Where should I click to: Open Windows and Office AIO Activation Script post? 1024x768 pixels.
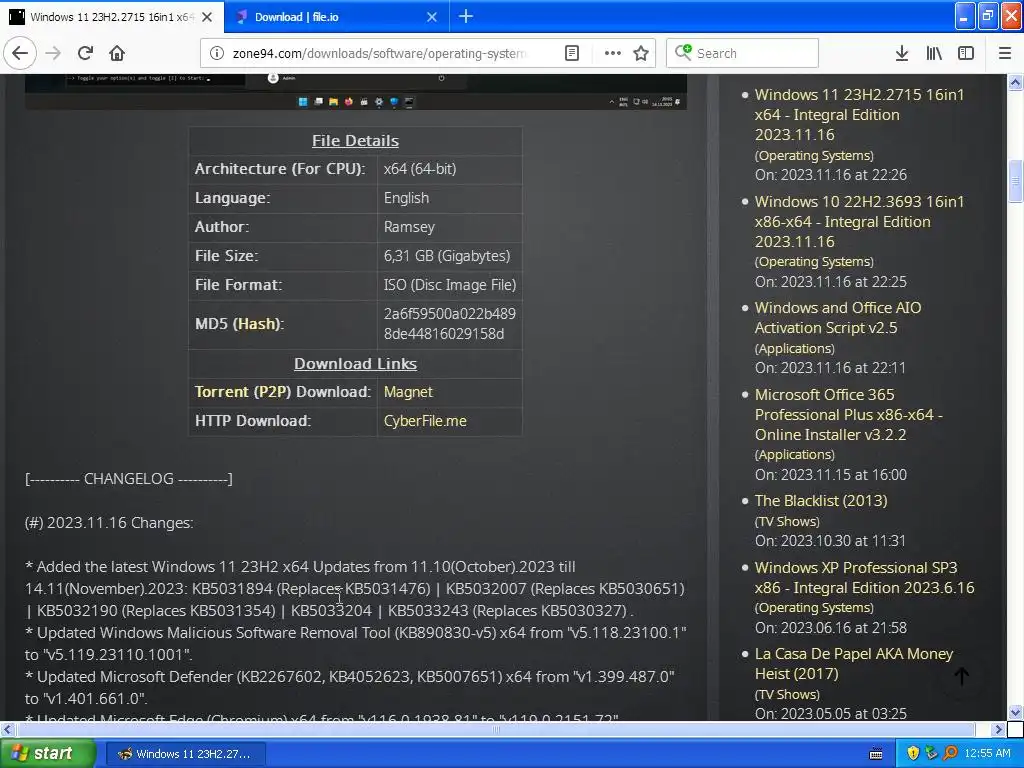pos(838,317)
